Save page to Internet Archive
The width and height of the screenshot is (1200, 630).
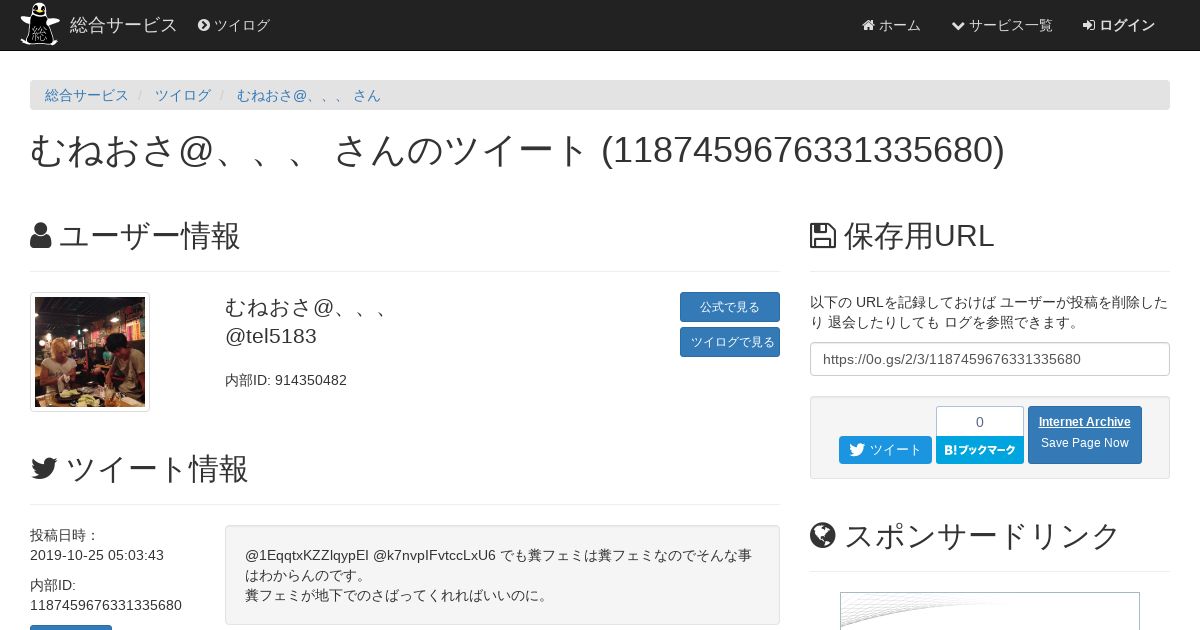(x=1085, y=435)
